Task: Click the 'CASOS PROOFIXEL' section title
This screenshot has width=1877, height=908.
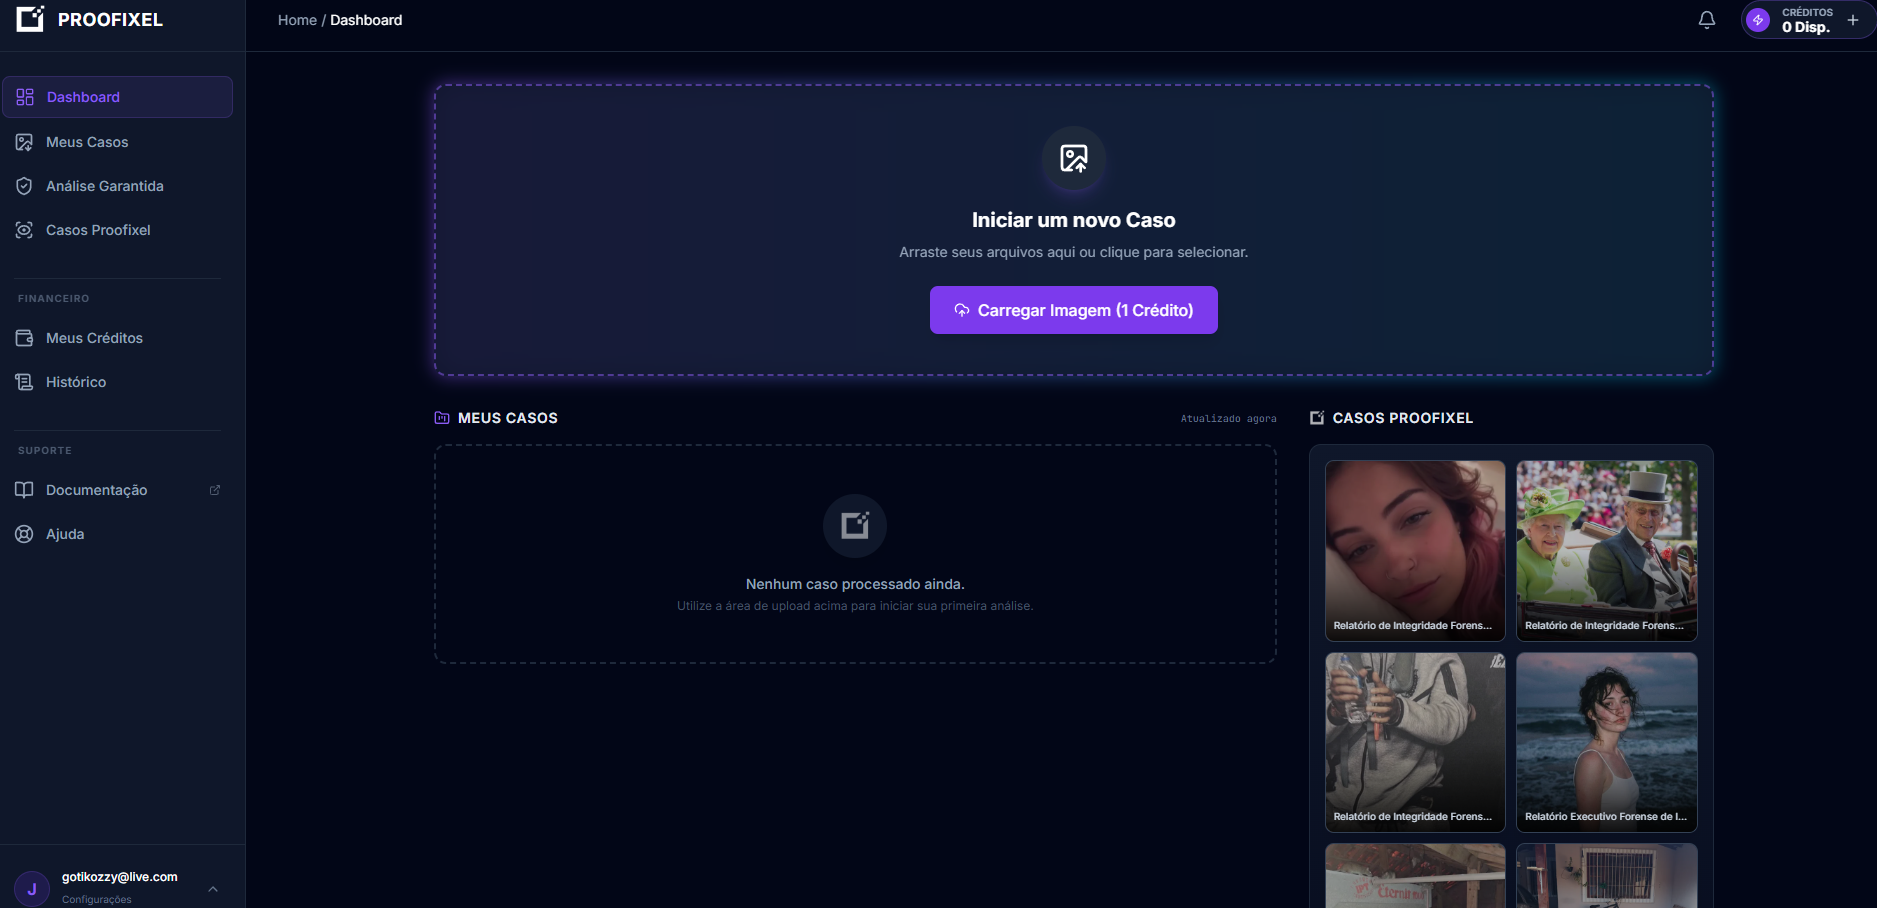Action: [x=1403, y=418]
